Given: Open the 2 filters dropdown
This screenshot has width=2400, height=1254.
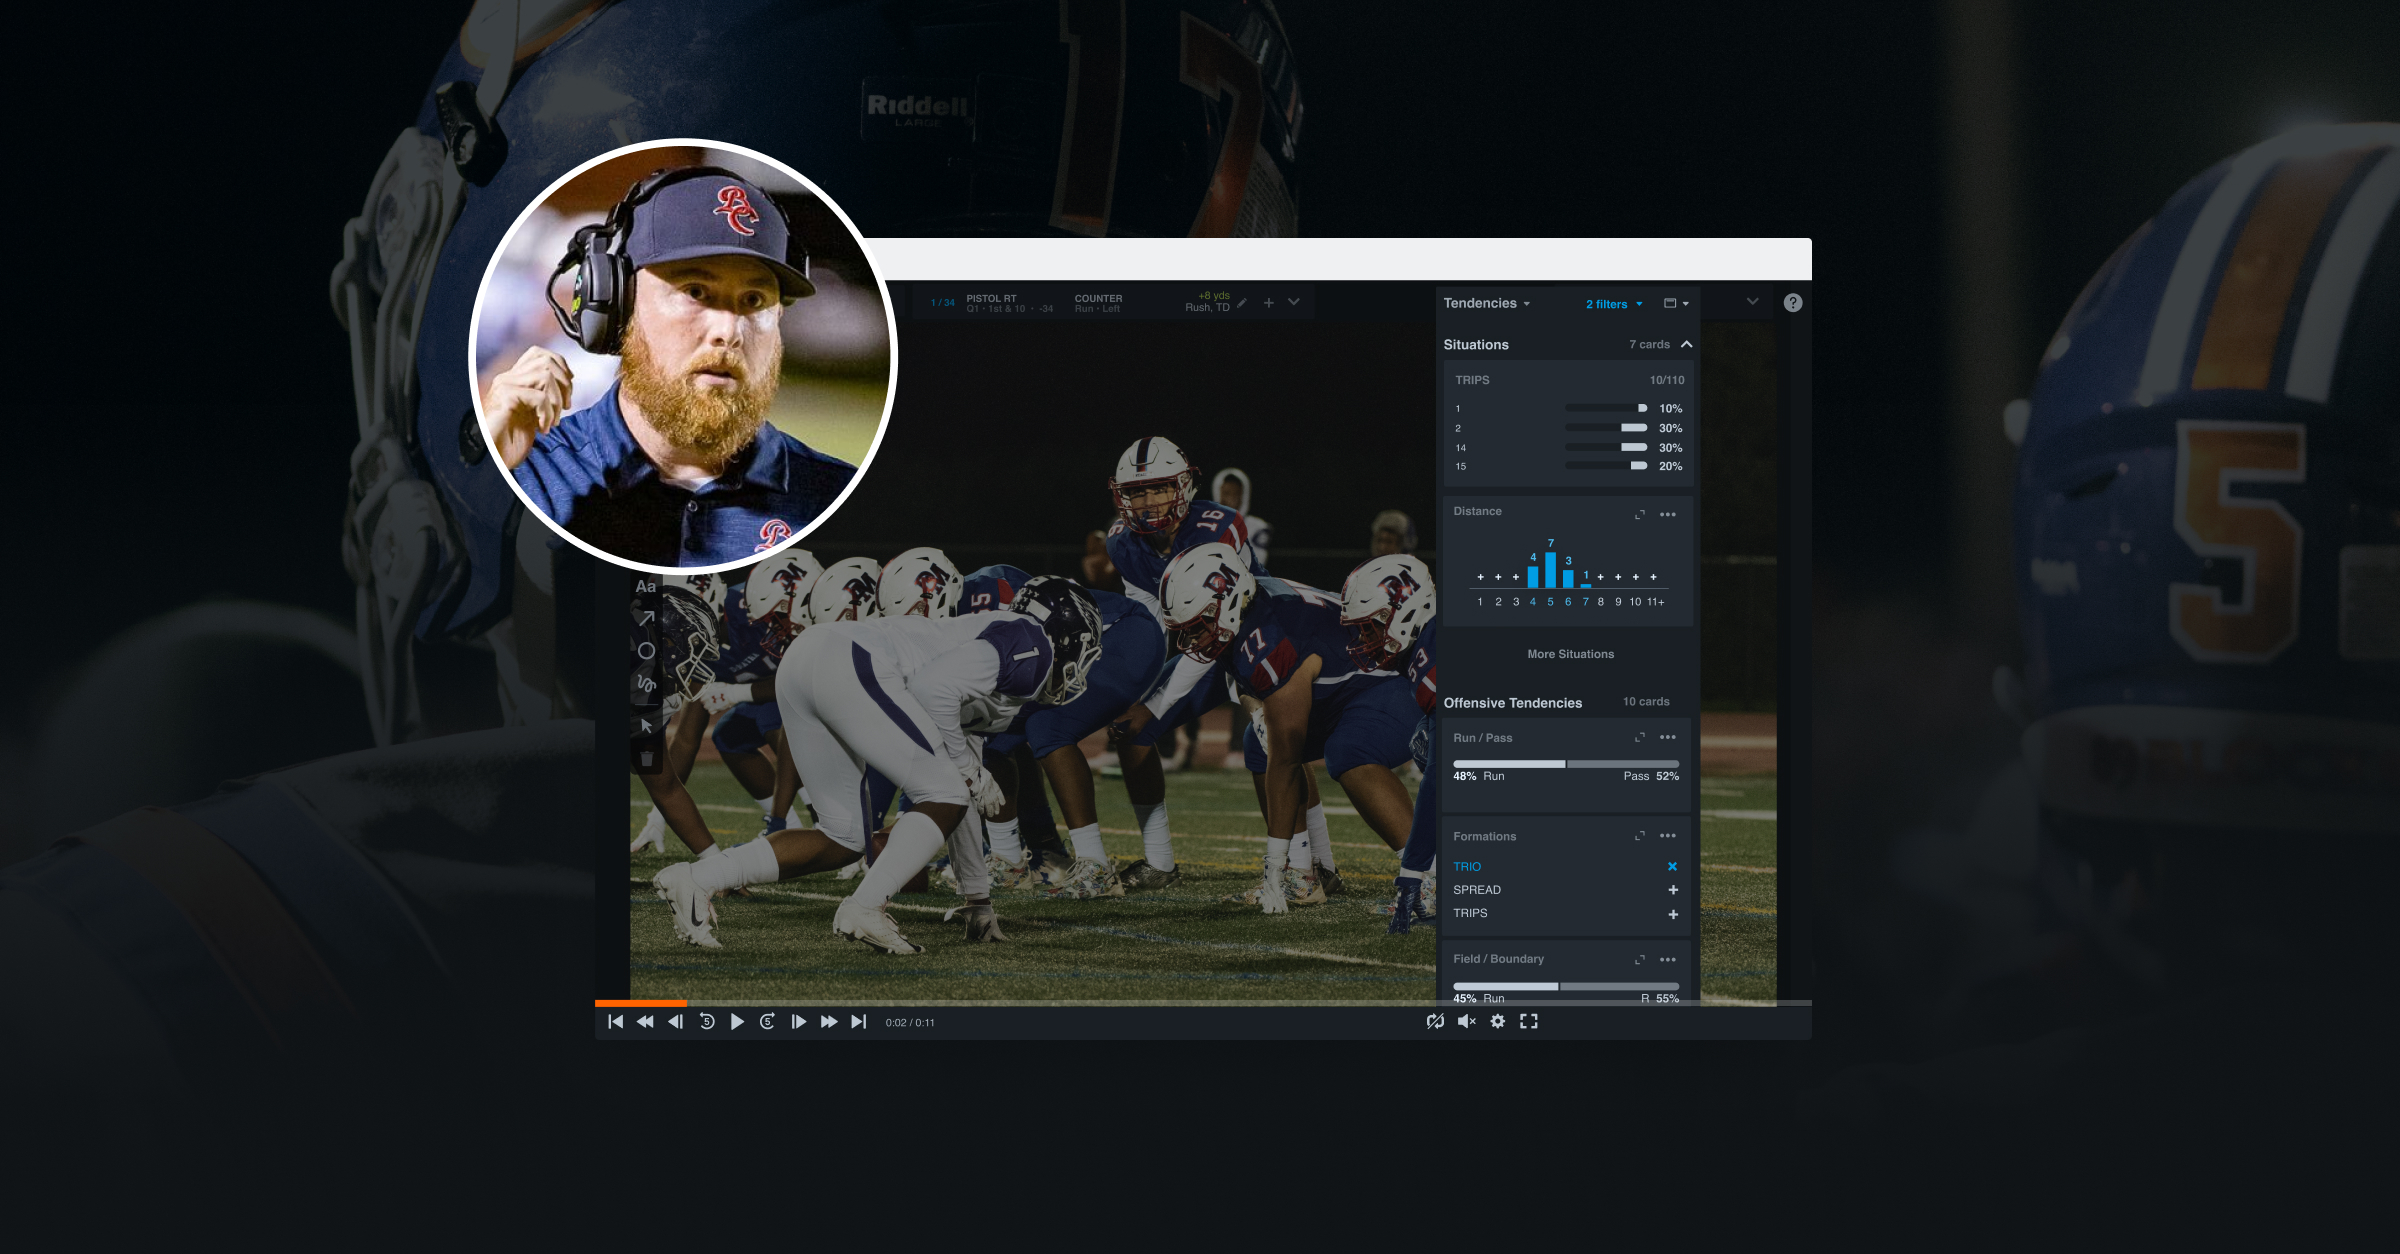Looking at the screenshot, I should pos(1613,303).
